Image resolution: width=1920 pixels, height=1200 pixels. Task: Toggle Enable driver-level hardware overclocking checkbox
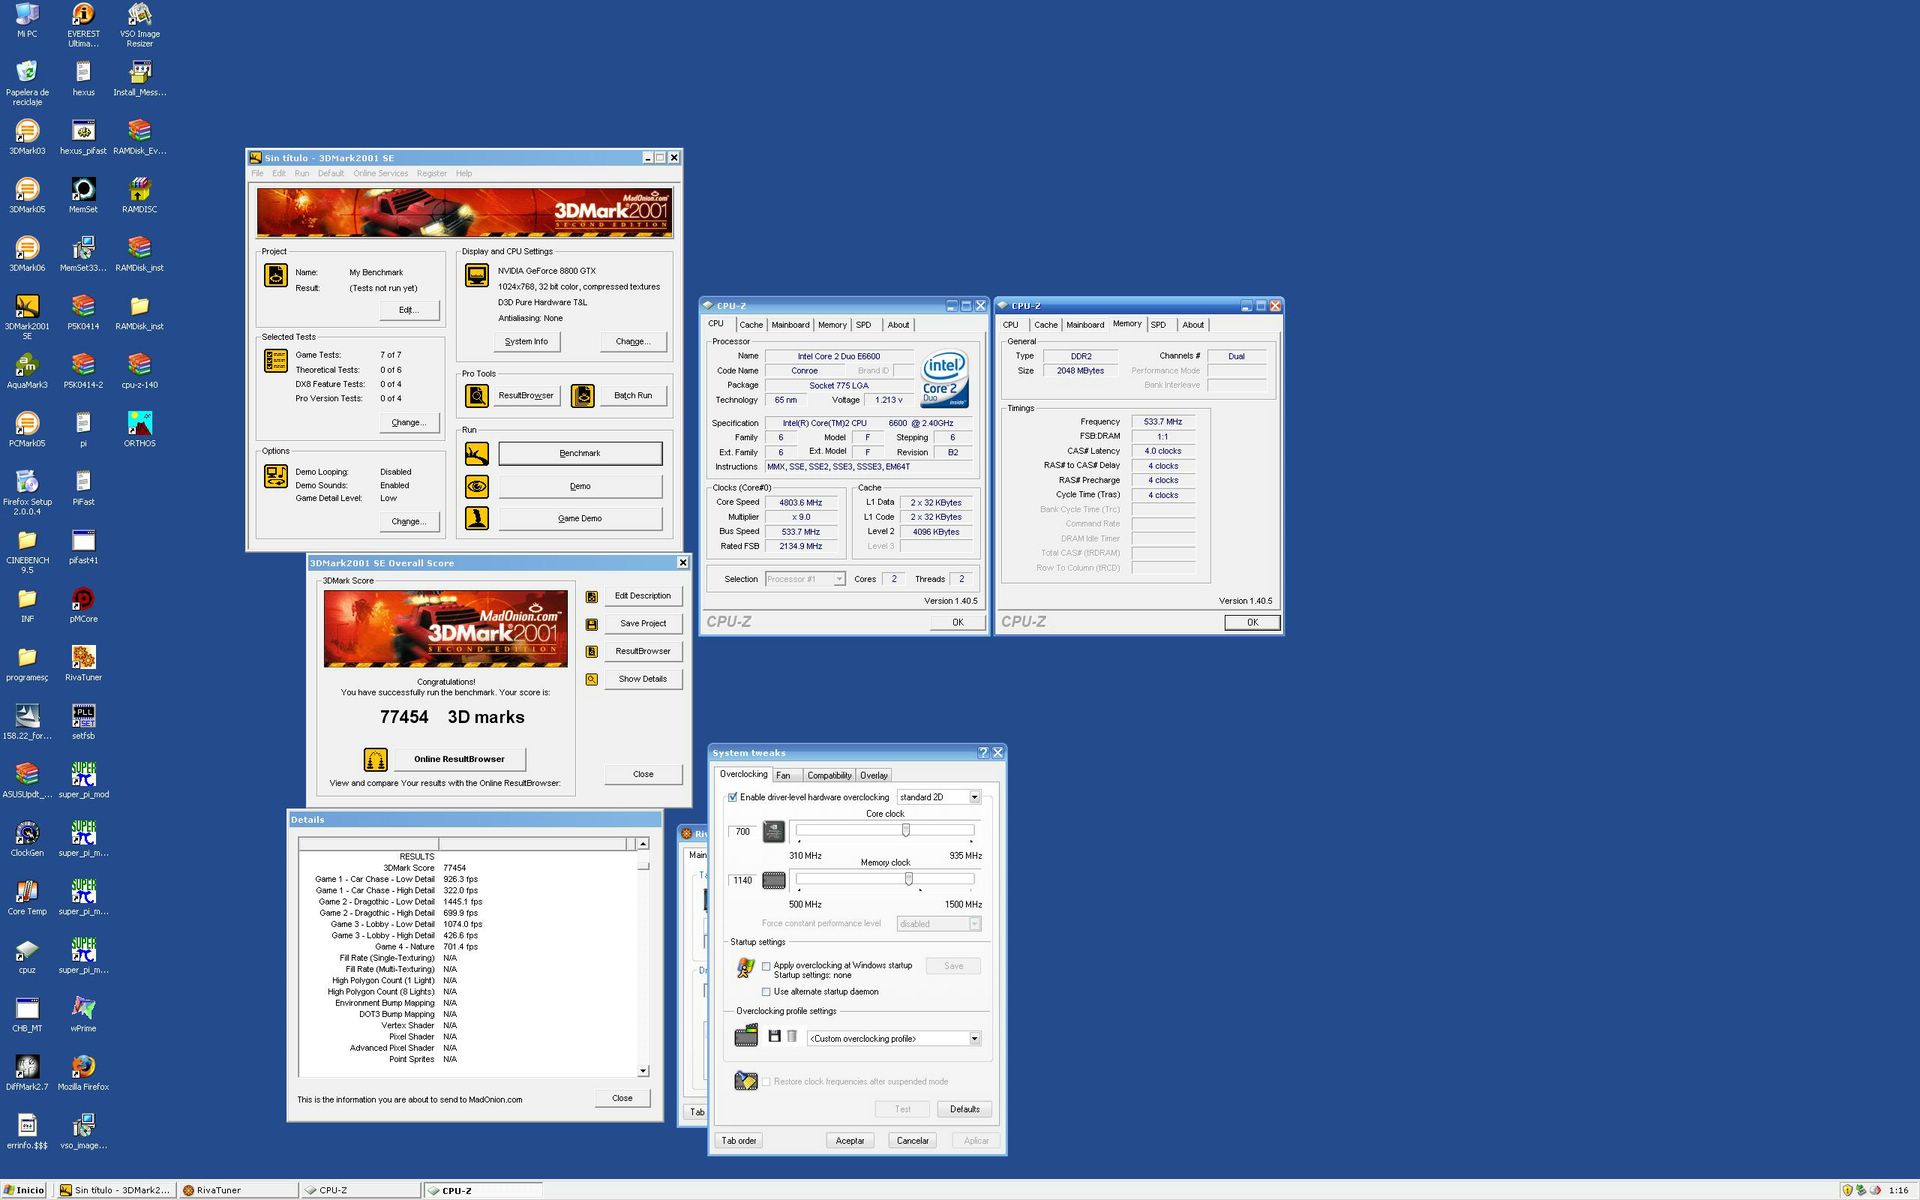733,798
